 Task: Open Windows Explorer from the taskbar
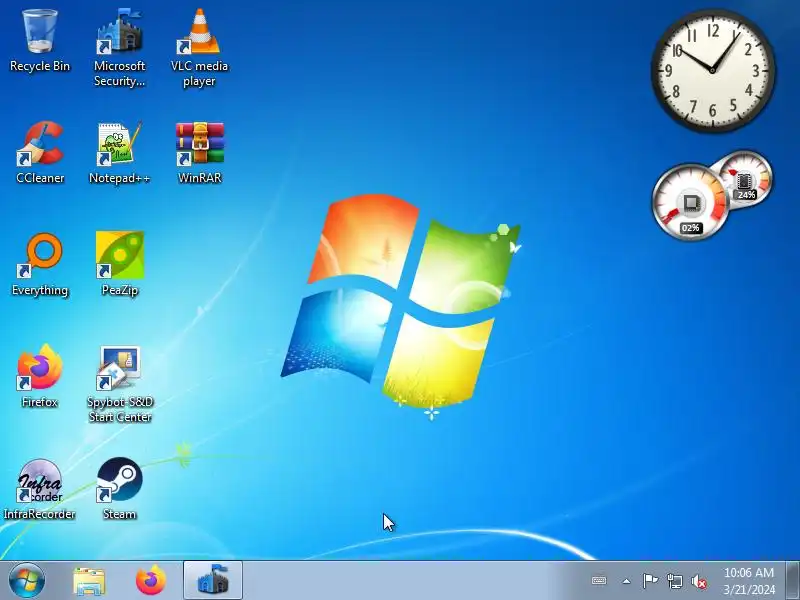(x=89, y=581)
